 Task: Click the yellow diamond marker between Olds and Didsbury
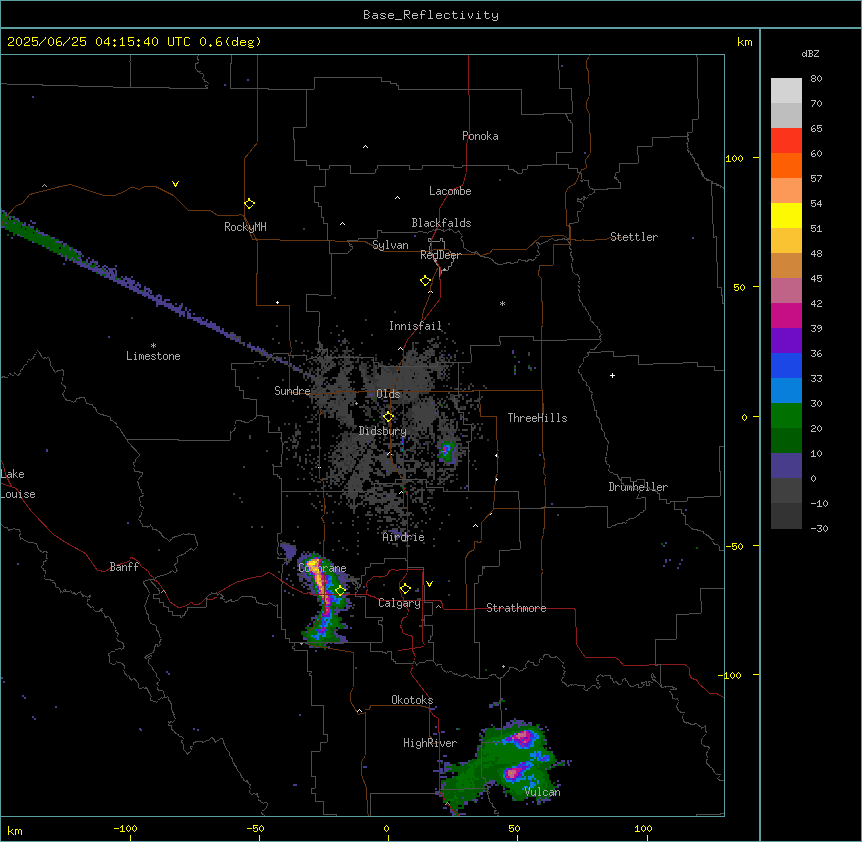point(388,417)
